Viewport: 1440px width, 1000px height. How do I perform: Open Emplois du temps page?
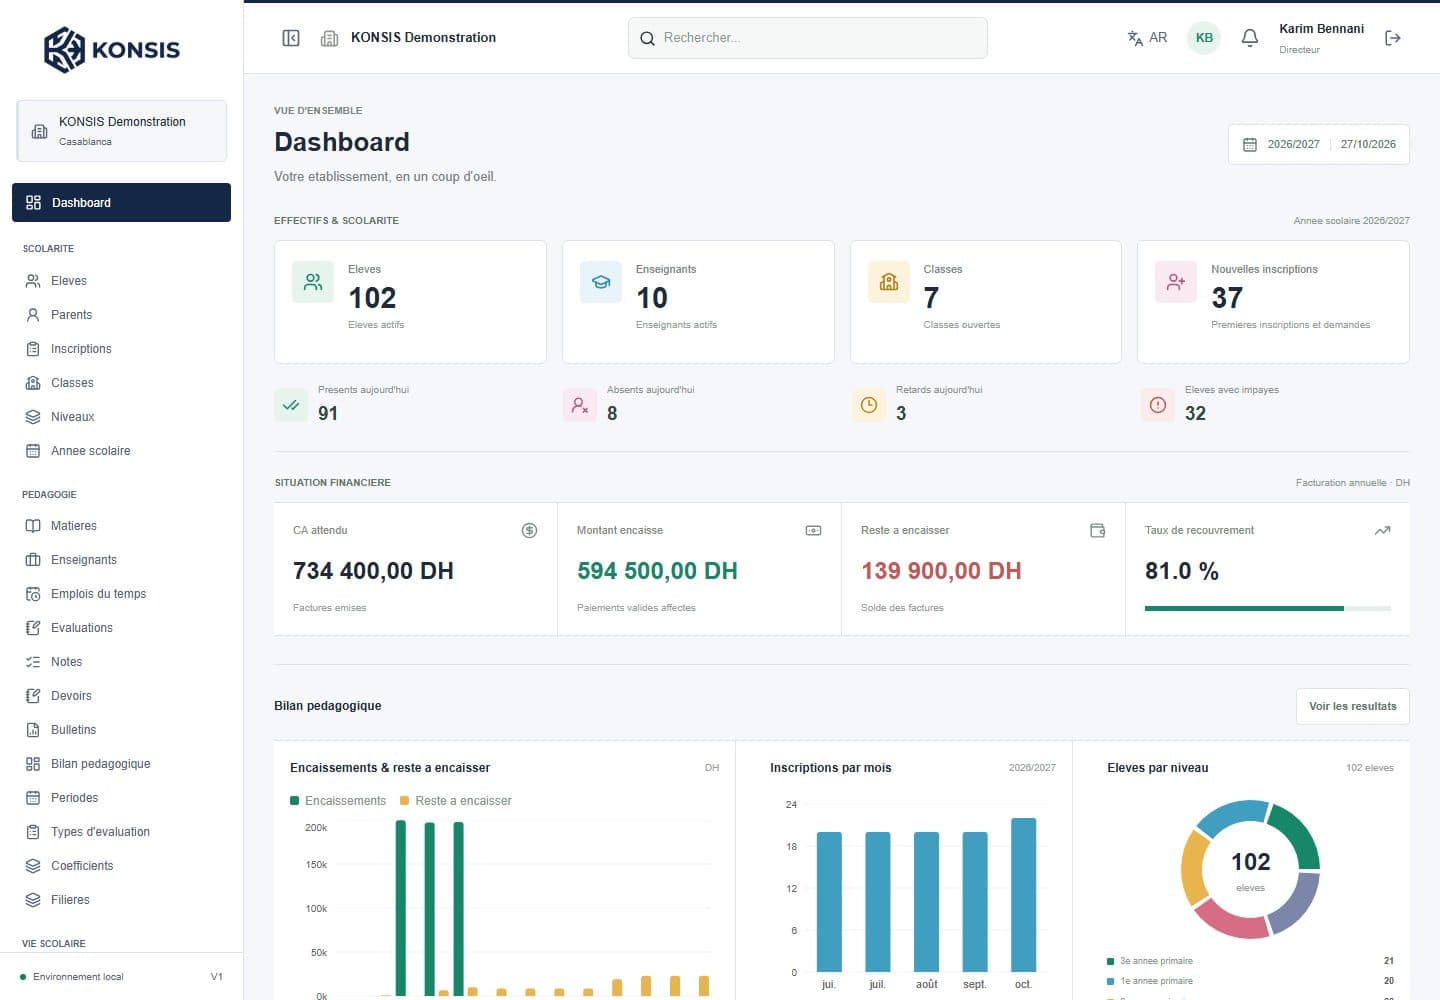pyautogui.click(x=121, y=594)
